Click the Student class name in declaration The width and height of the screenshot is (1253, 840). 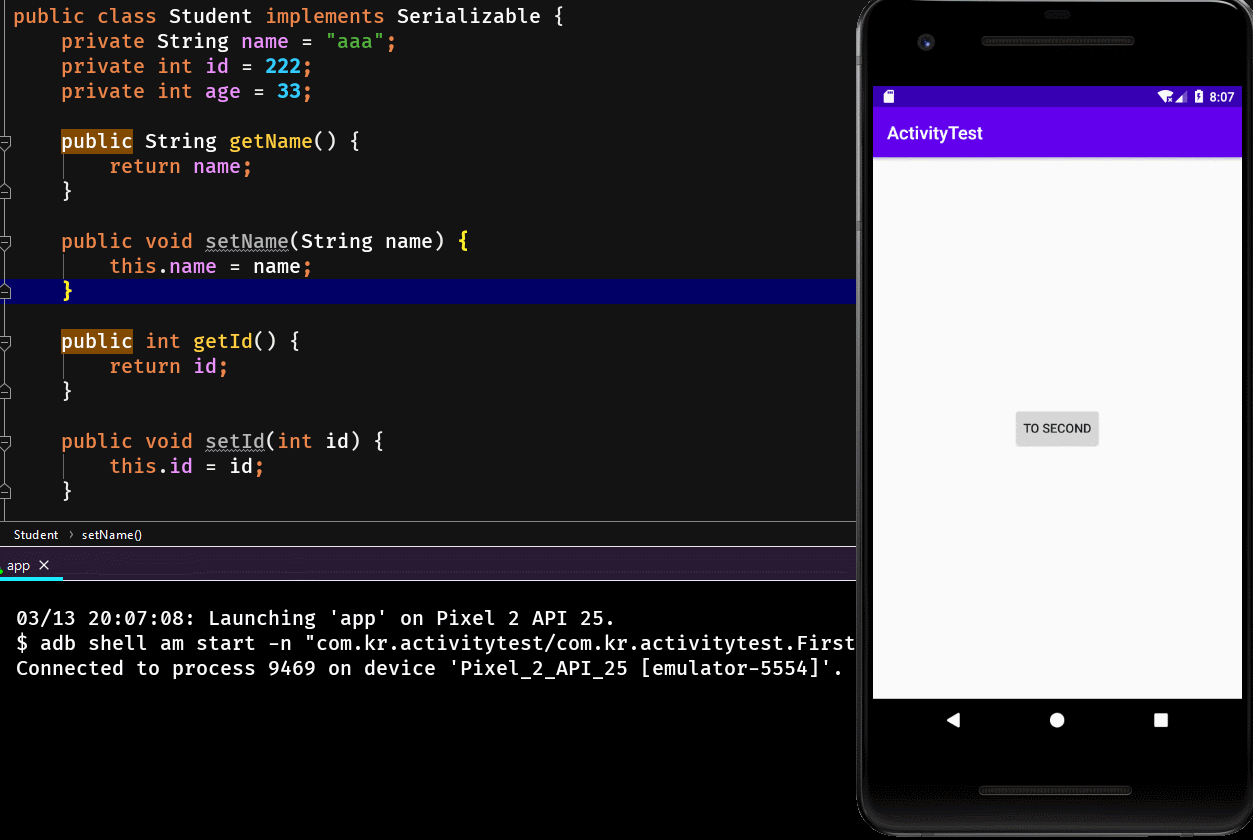click(x=211, y=16)
